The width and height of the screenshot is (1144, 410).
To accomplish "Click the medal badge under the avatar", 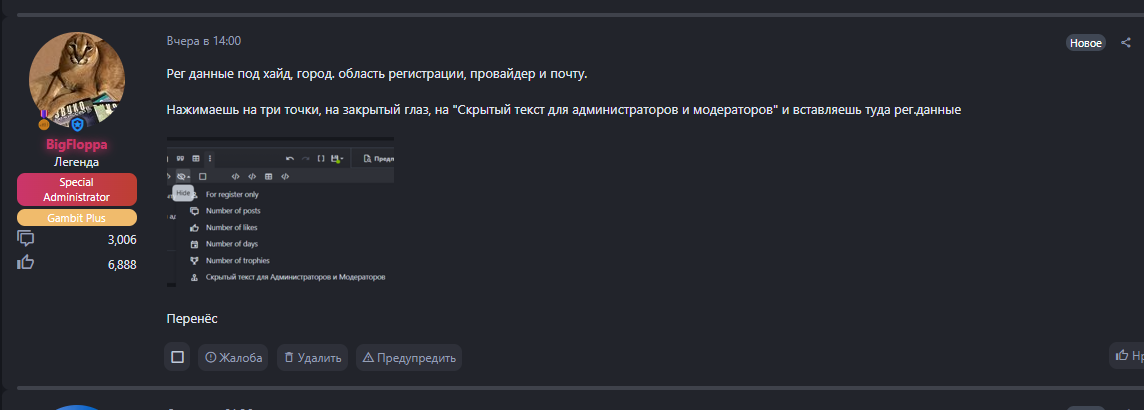I will tap(44, 124).
